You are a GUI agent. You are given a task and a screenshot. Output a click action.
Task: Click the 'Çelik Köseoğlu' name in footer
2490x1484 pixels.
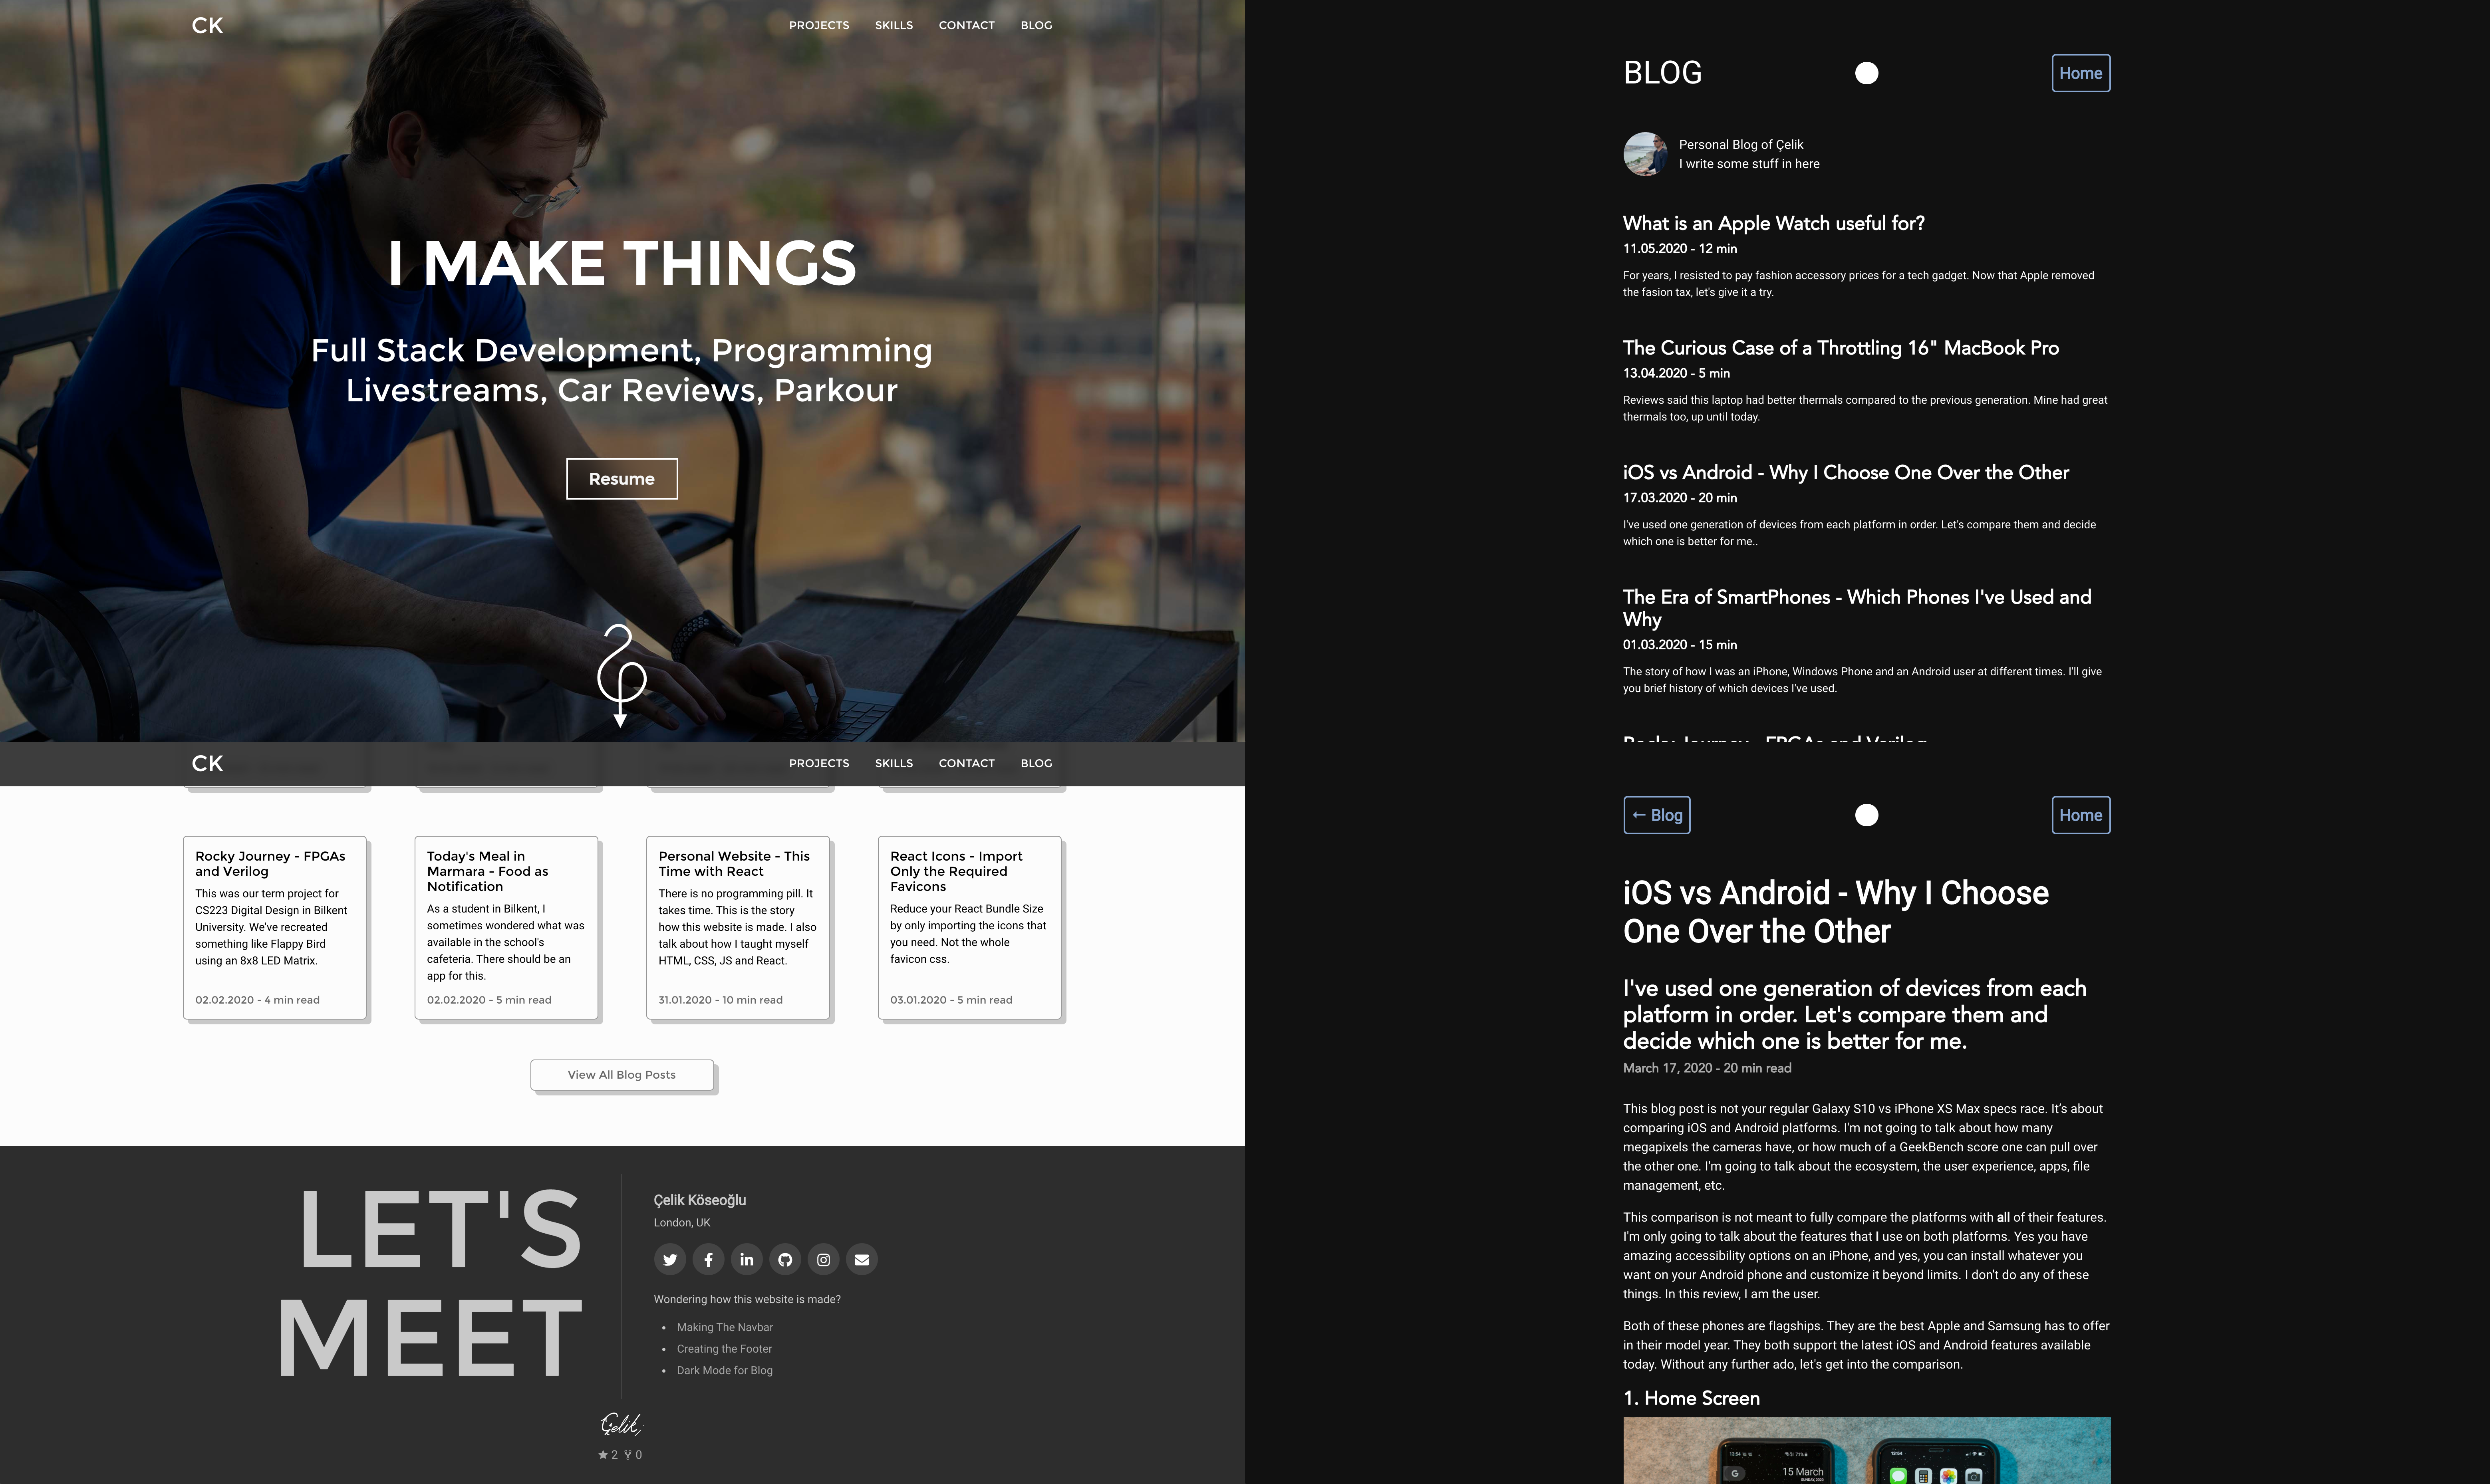click(x=700, y=1200)
